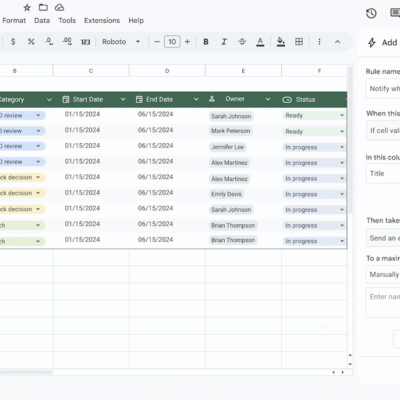The width and height of the screenshot is (400, 400).
Task: Open Status dropdown for Sarah Johnson Ready row
Action: [x=342, y=115]
